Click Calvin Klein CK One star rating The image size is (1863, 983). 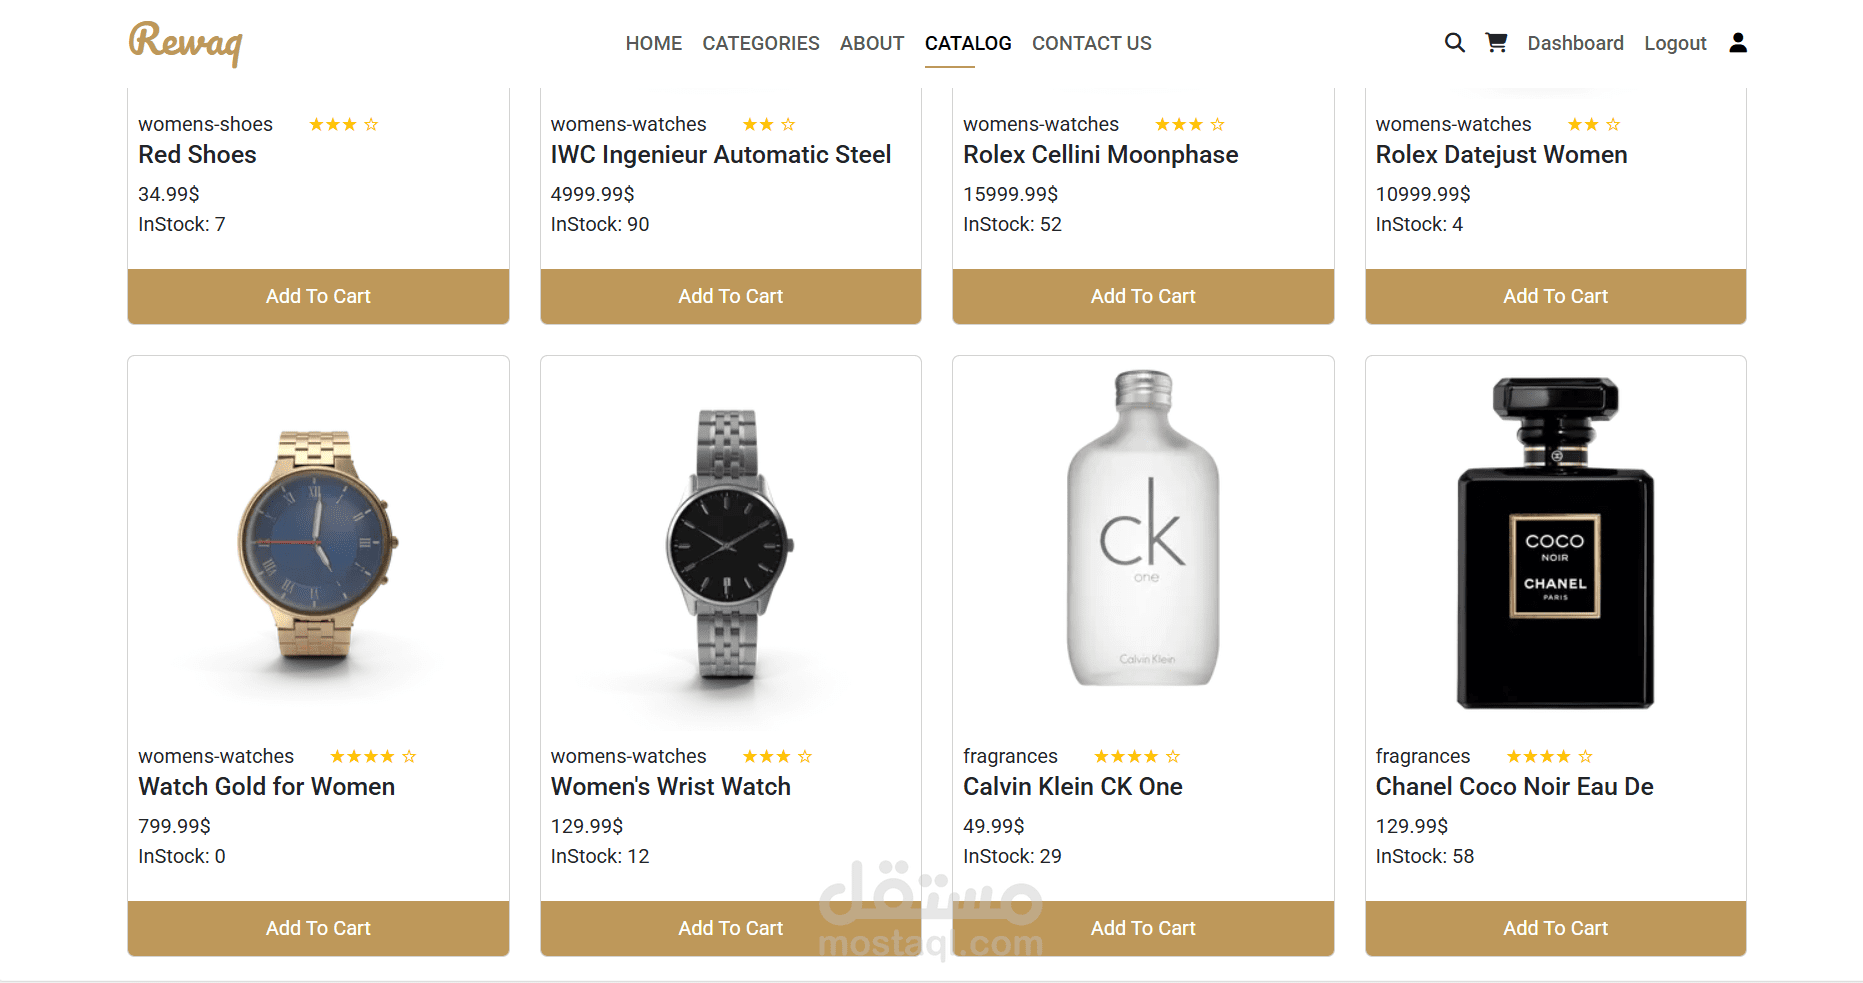coord(1136,757)
